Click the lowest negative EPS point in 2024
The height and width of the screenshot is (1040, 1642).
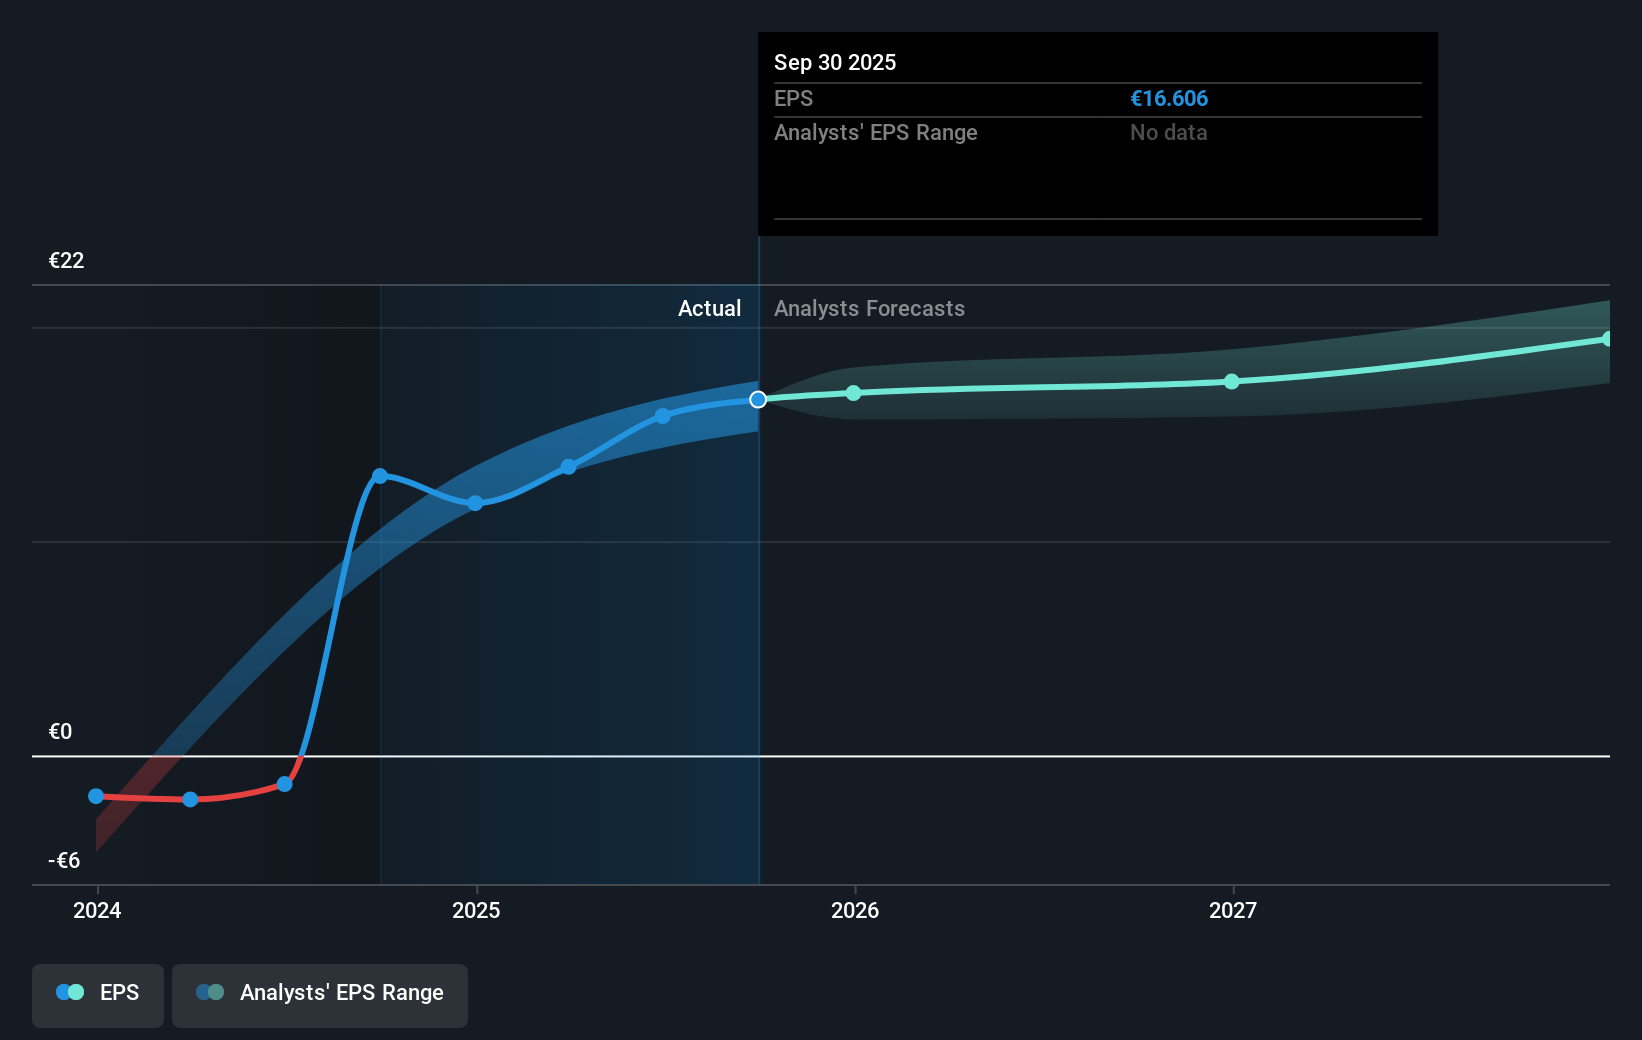point(190,799)
